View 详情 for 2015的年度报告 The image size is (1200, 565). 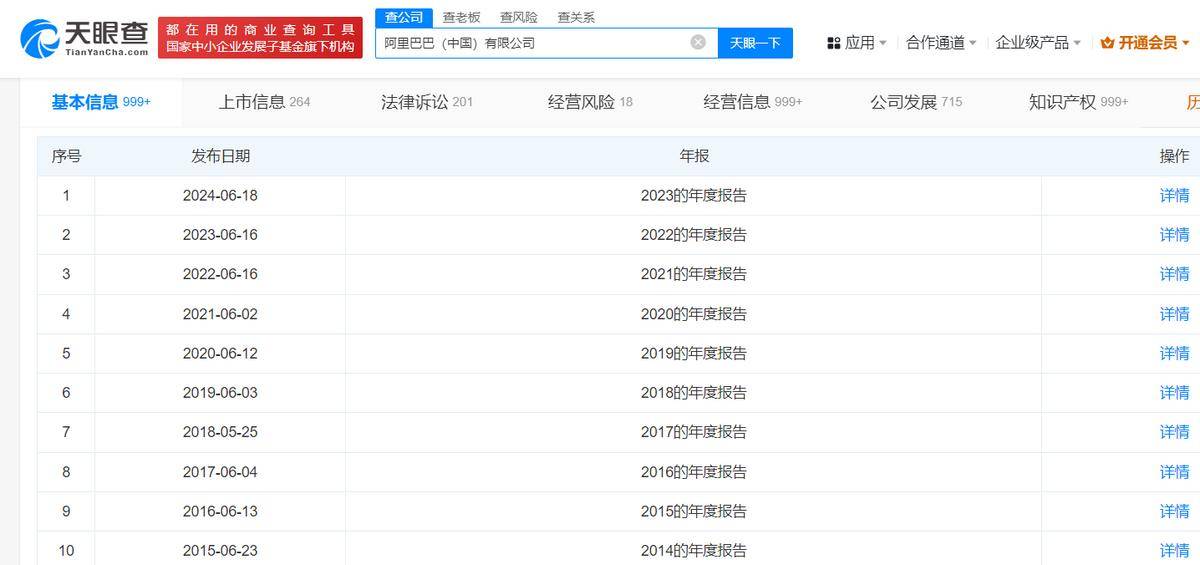point(1174,511)
